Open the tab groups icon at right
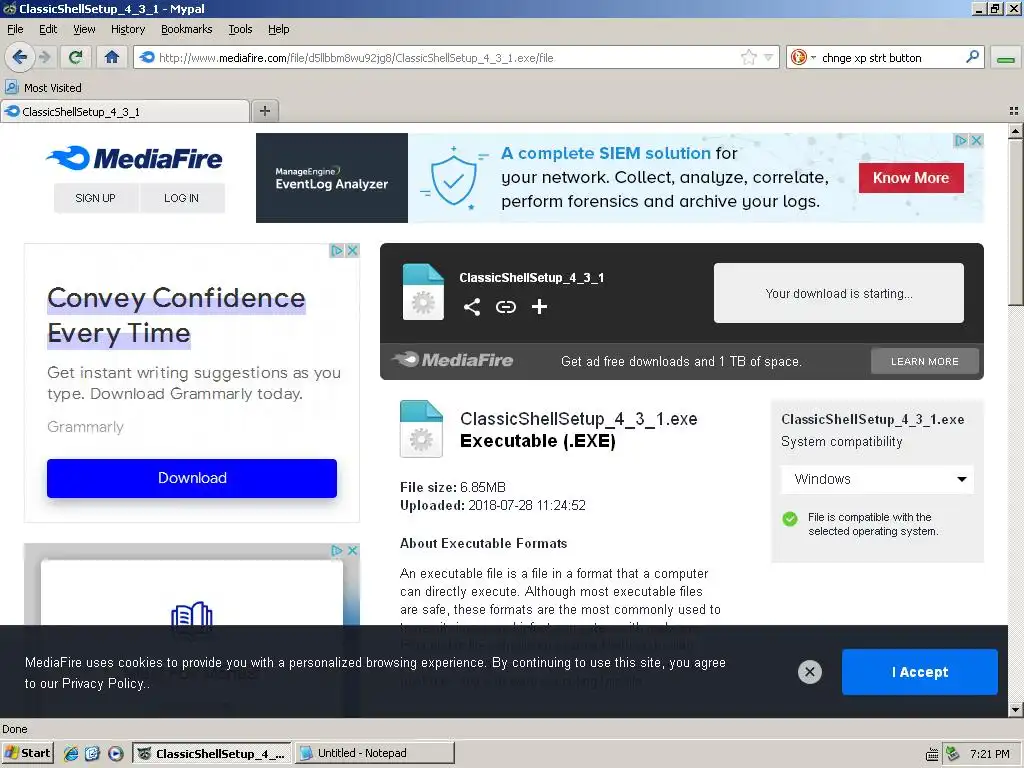The height and width of the screenshot is (768, 1024). click(x=1014, y=111)
